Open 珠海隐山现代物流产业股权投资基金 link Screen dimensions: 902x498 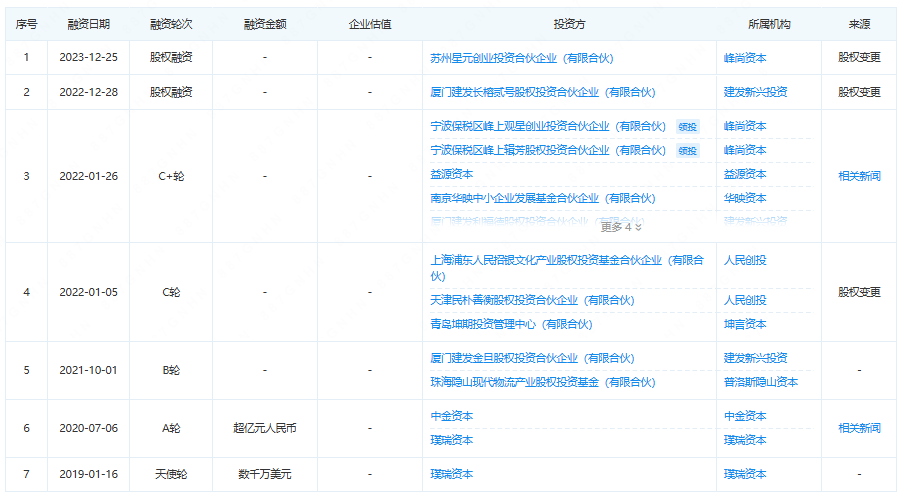pyautogui.click(x=542, y=382)
